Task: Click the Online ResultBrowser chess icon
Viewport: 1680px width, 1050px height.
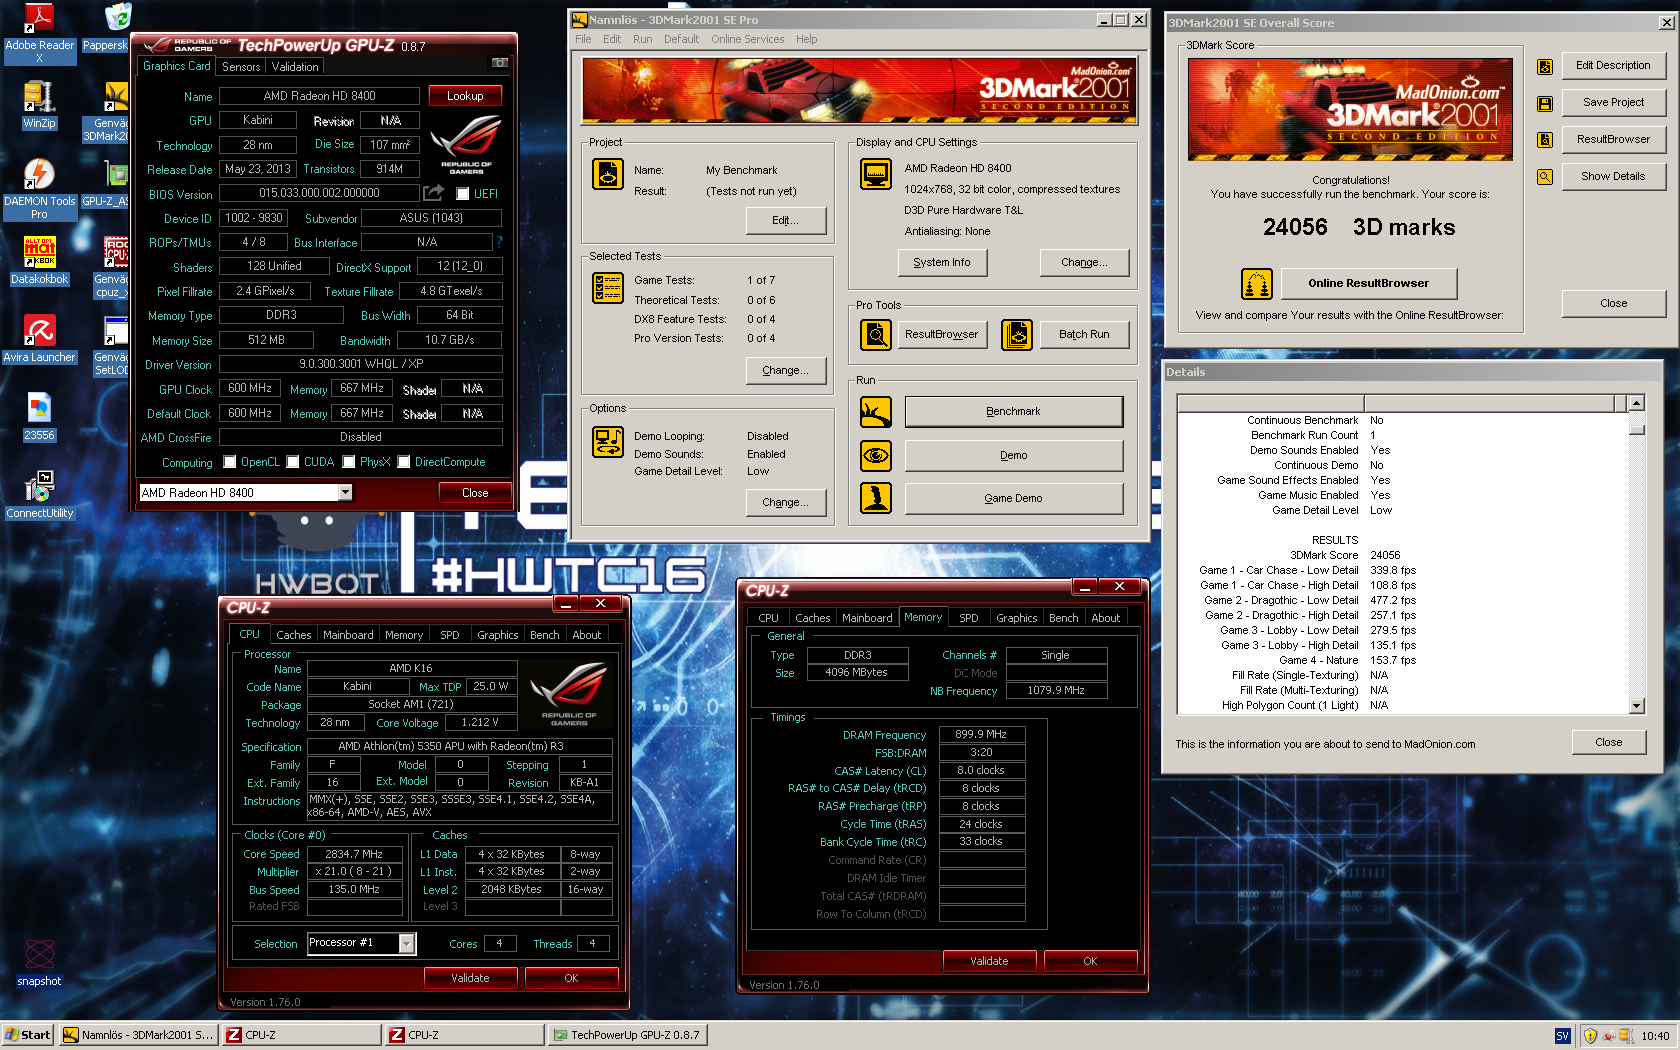Action: point(1257,284)
